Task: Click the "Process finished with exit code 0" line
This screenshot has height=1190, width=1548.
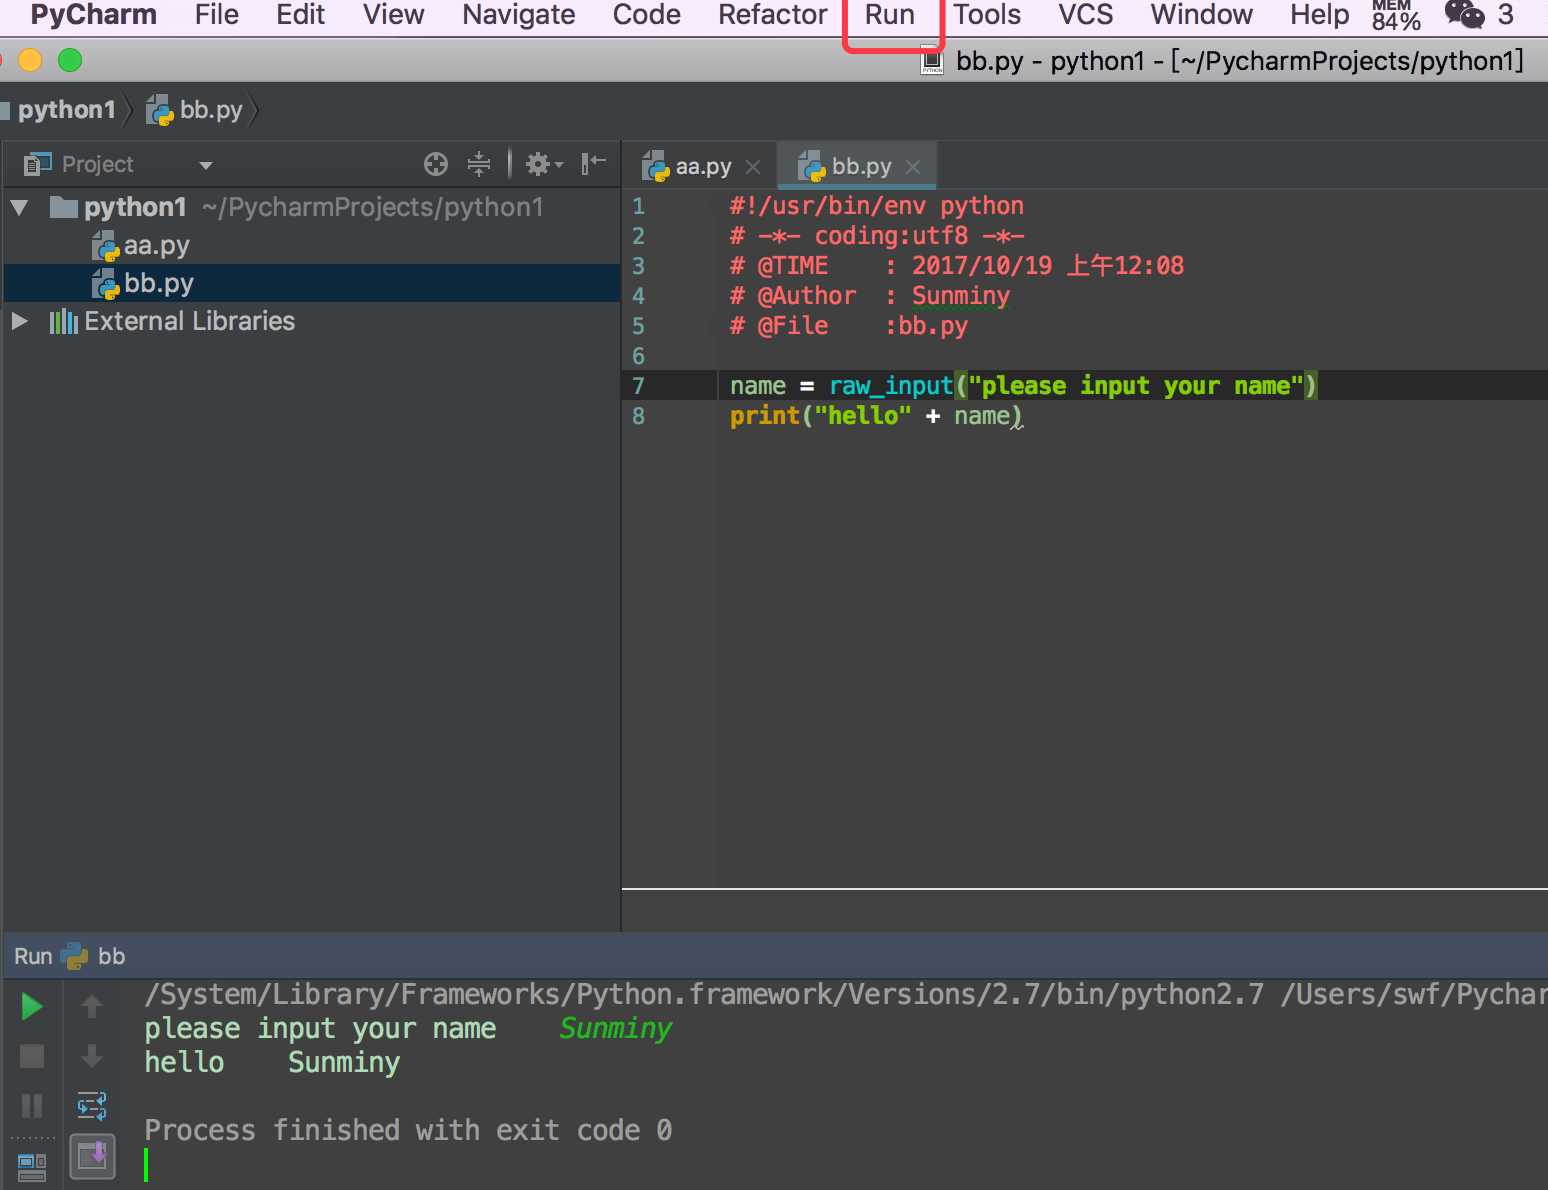Action: [x=408, y=1130]
